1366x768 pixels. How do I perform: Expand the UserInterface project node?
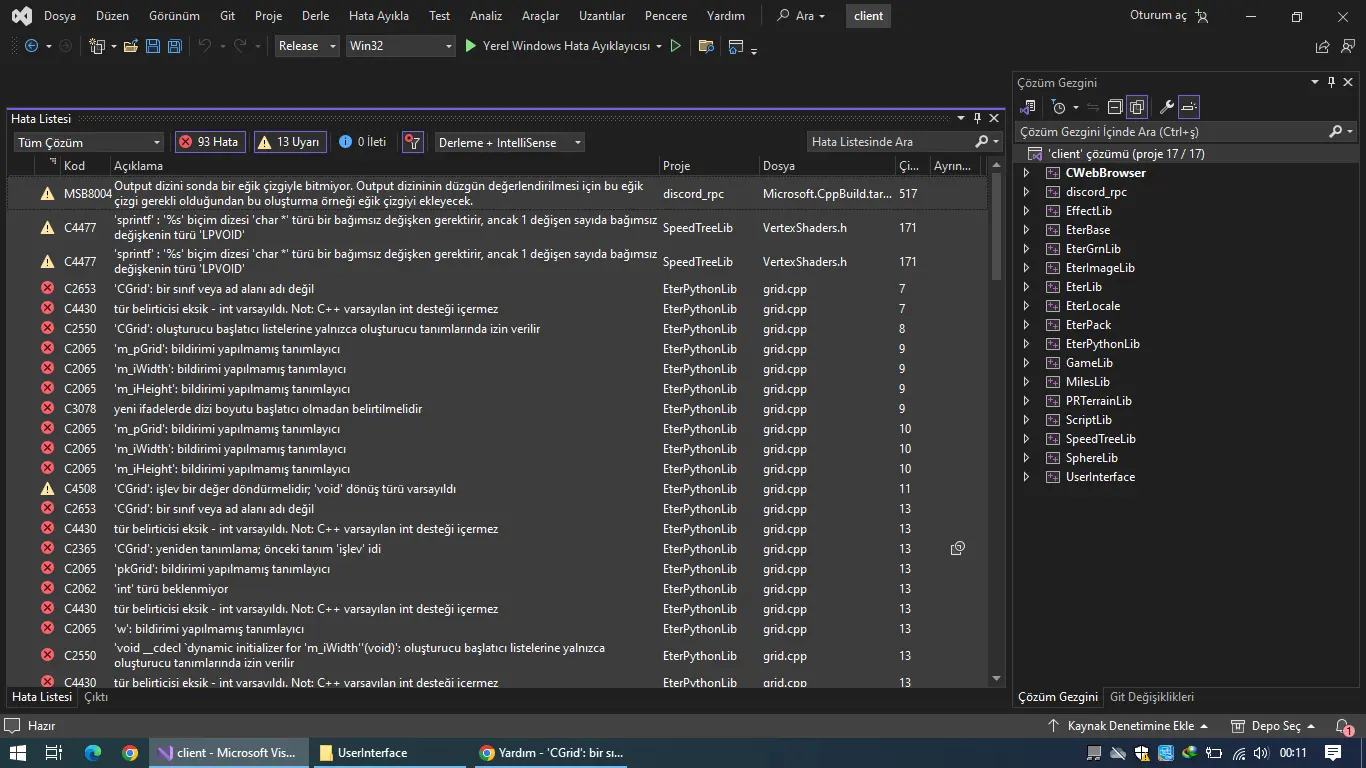tap(1026, 477)
